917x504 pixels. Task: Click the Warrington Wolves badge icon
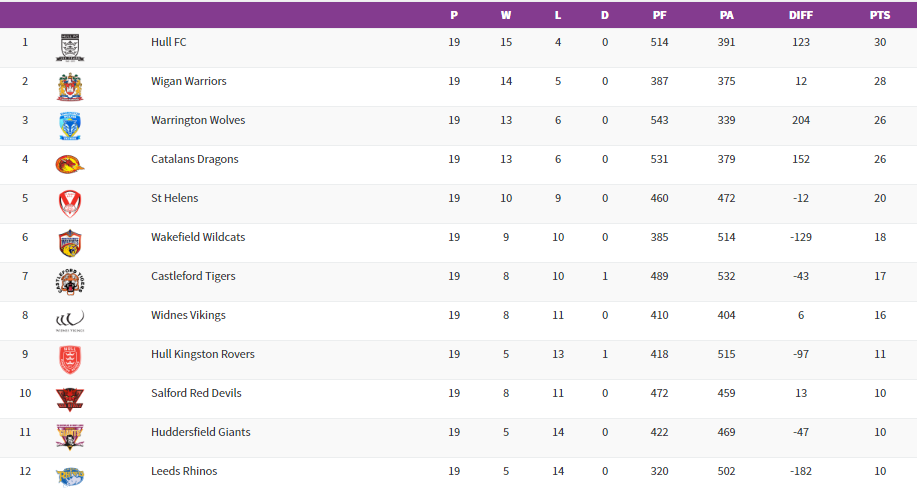(x=70, y=126)
